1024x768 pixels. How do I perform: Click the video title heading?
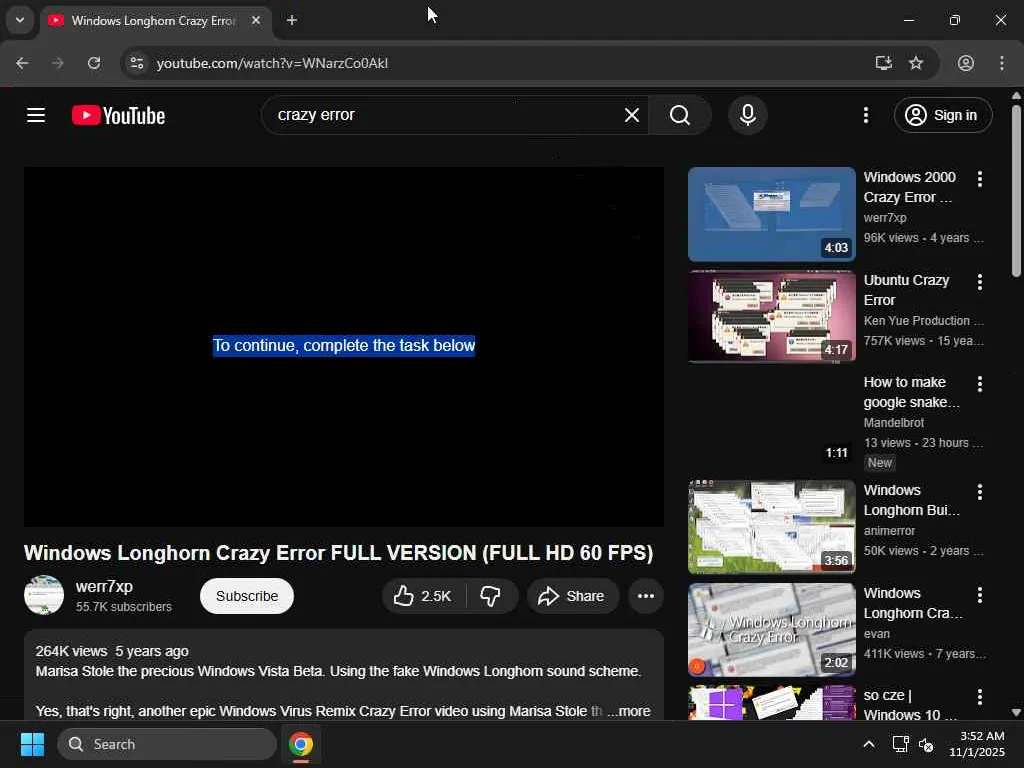coord(338,552)
